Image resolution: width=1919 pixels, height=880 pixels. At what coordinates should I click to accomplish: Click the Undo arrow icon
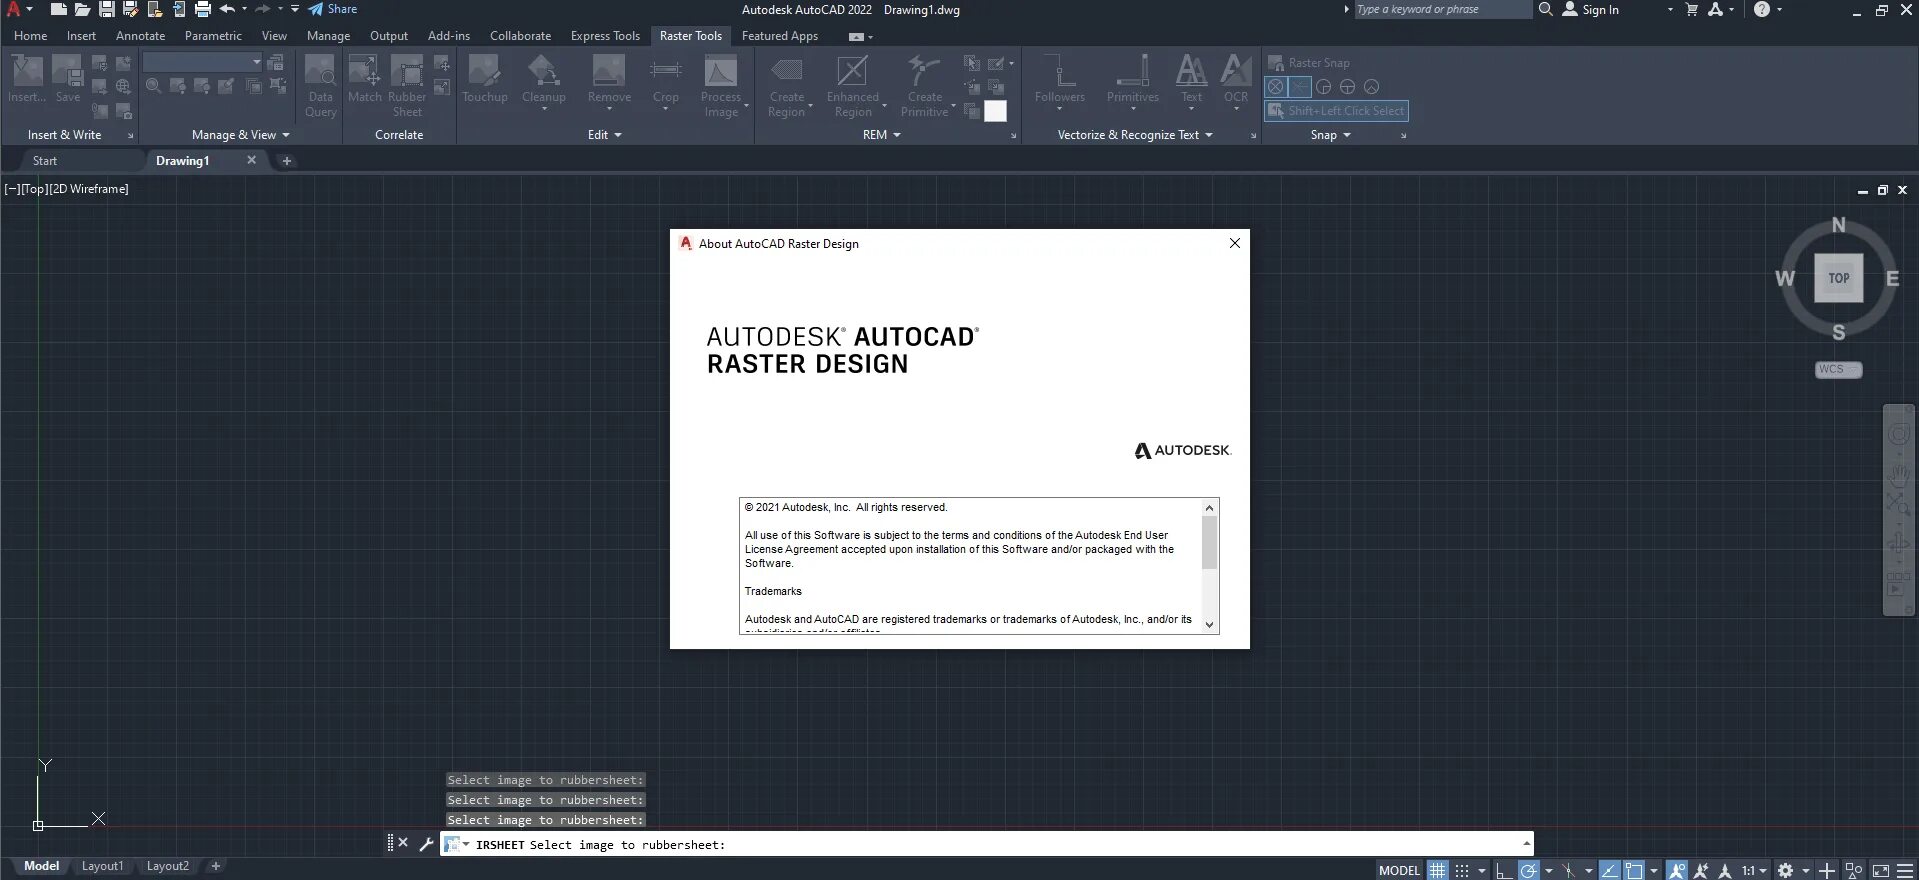227,9
